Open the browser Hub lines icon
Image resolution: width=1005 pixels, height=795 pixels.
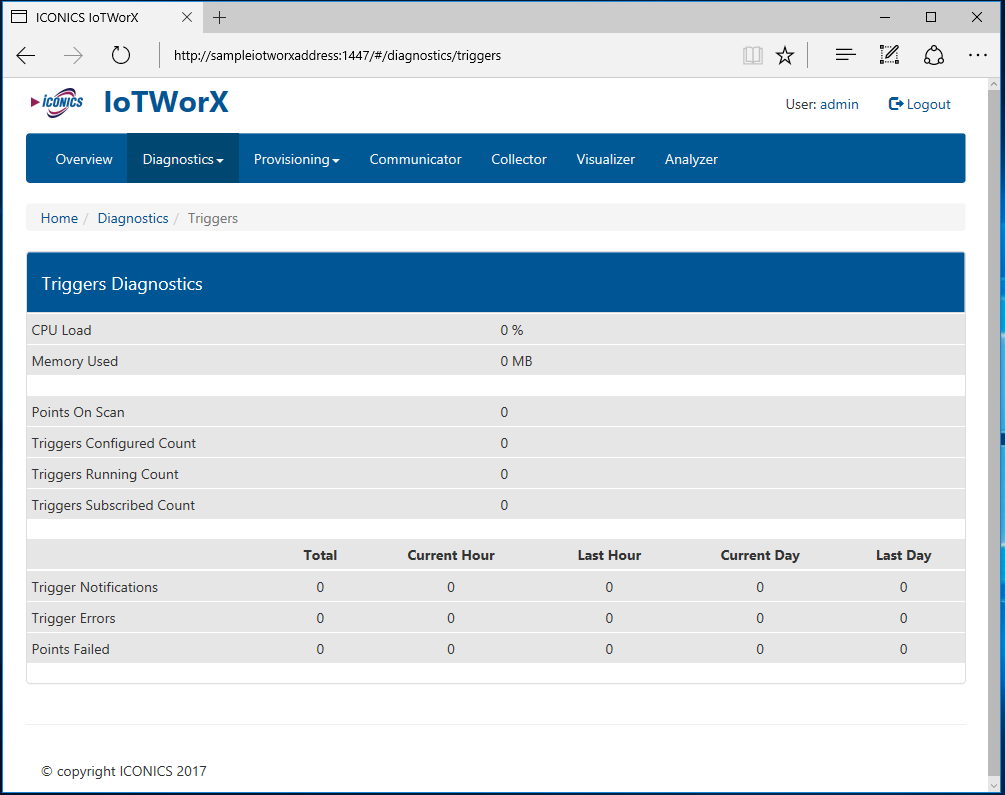tap(845, 55)
